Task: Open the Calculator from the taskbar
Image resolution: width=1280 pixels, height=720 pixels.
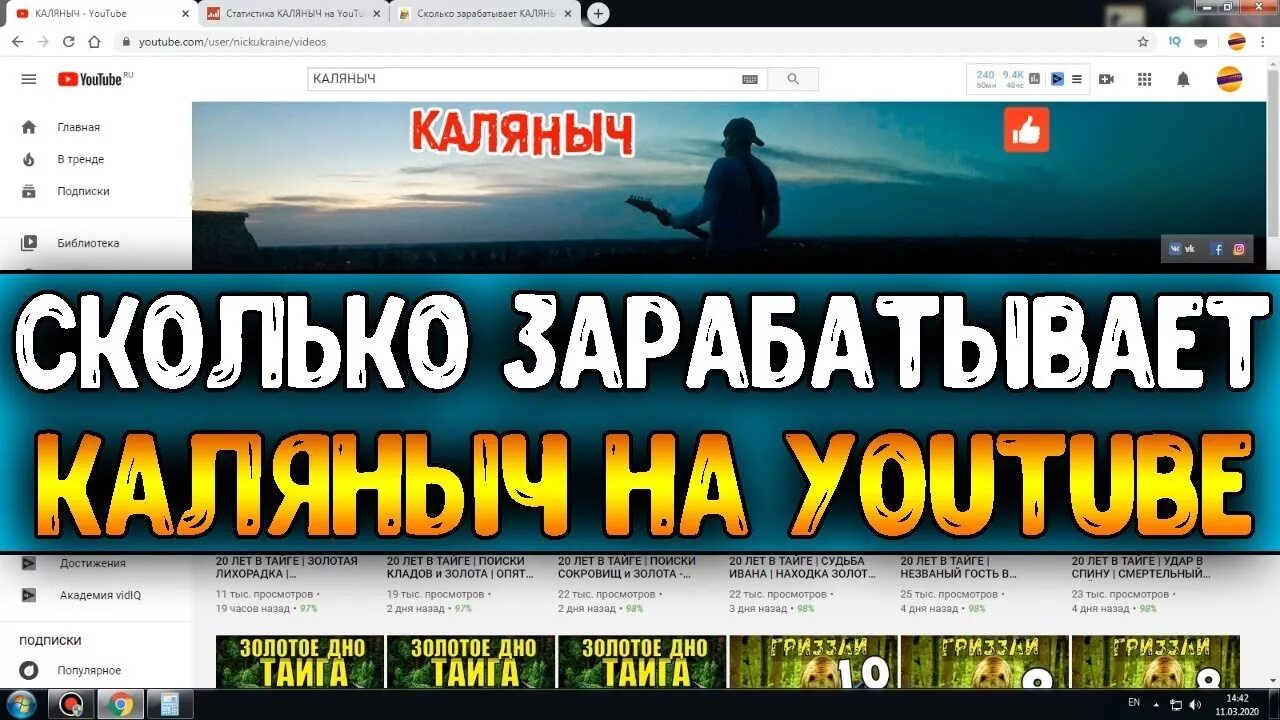Action: point(170,704)
